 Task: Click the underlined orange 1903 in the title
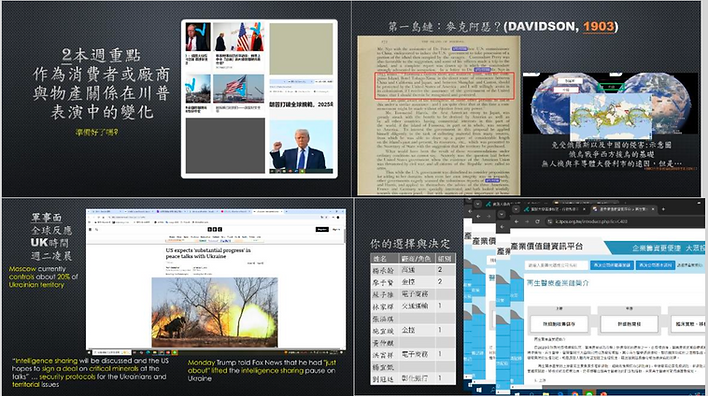click(598, 27)
